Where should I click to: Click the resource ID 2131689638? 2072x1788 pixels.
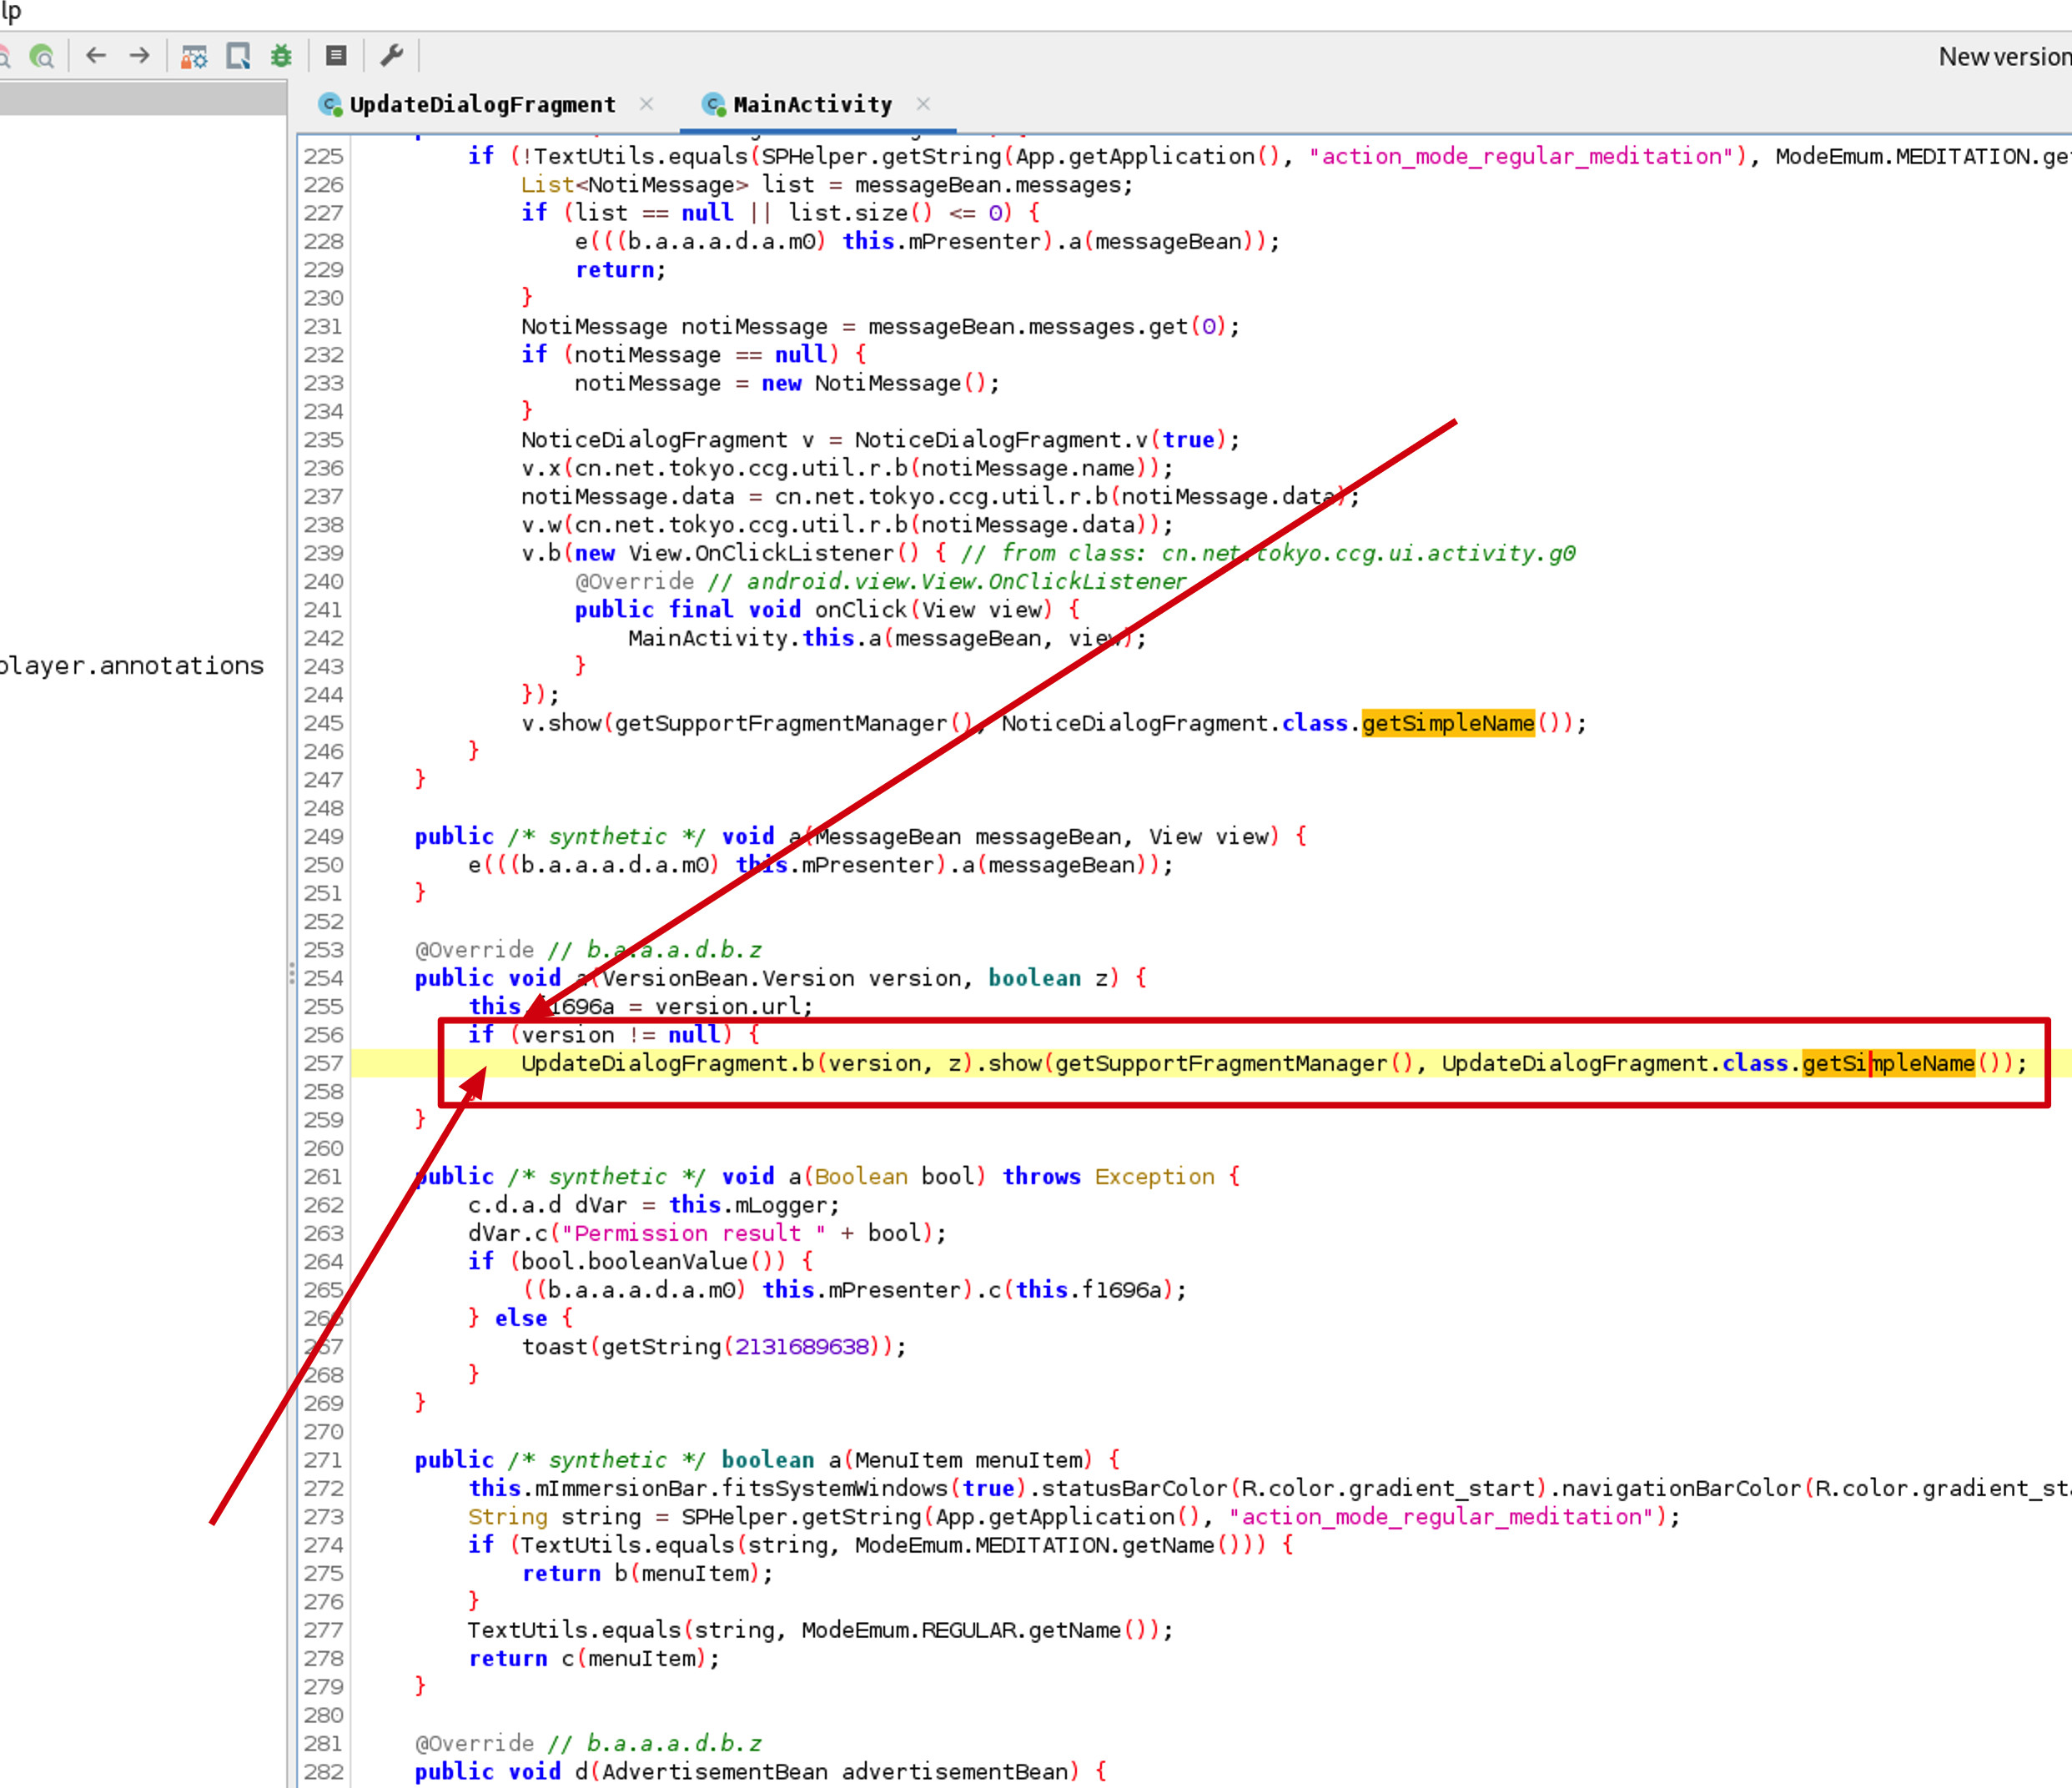click(801, 1347)
